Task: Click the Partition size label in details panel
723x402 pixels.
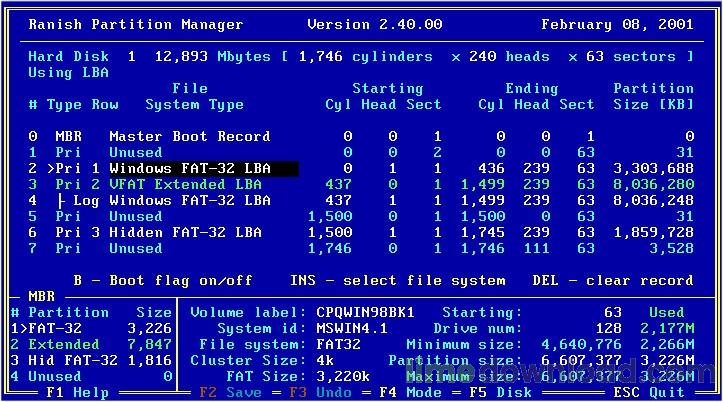Action: click(x=456, y=361)
